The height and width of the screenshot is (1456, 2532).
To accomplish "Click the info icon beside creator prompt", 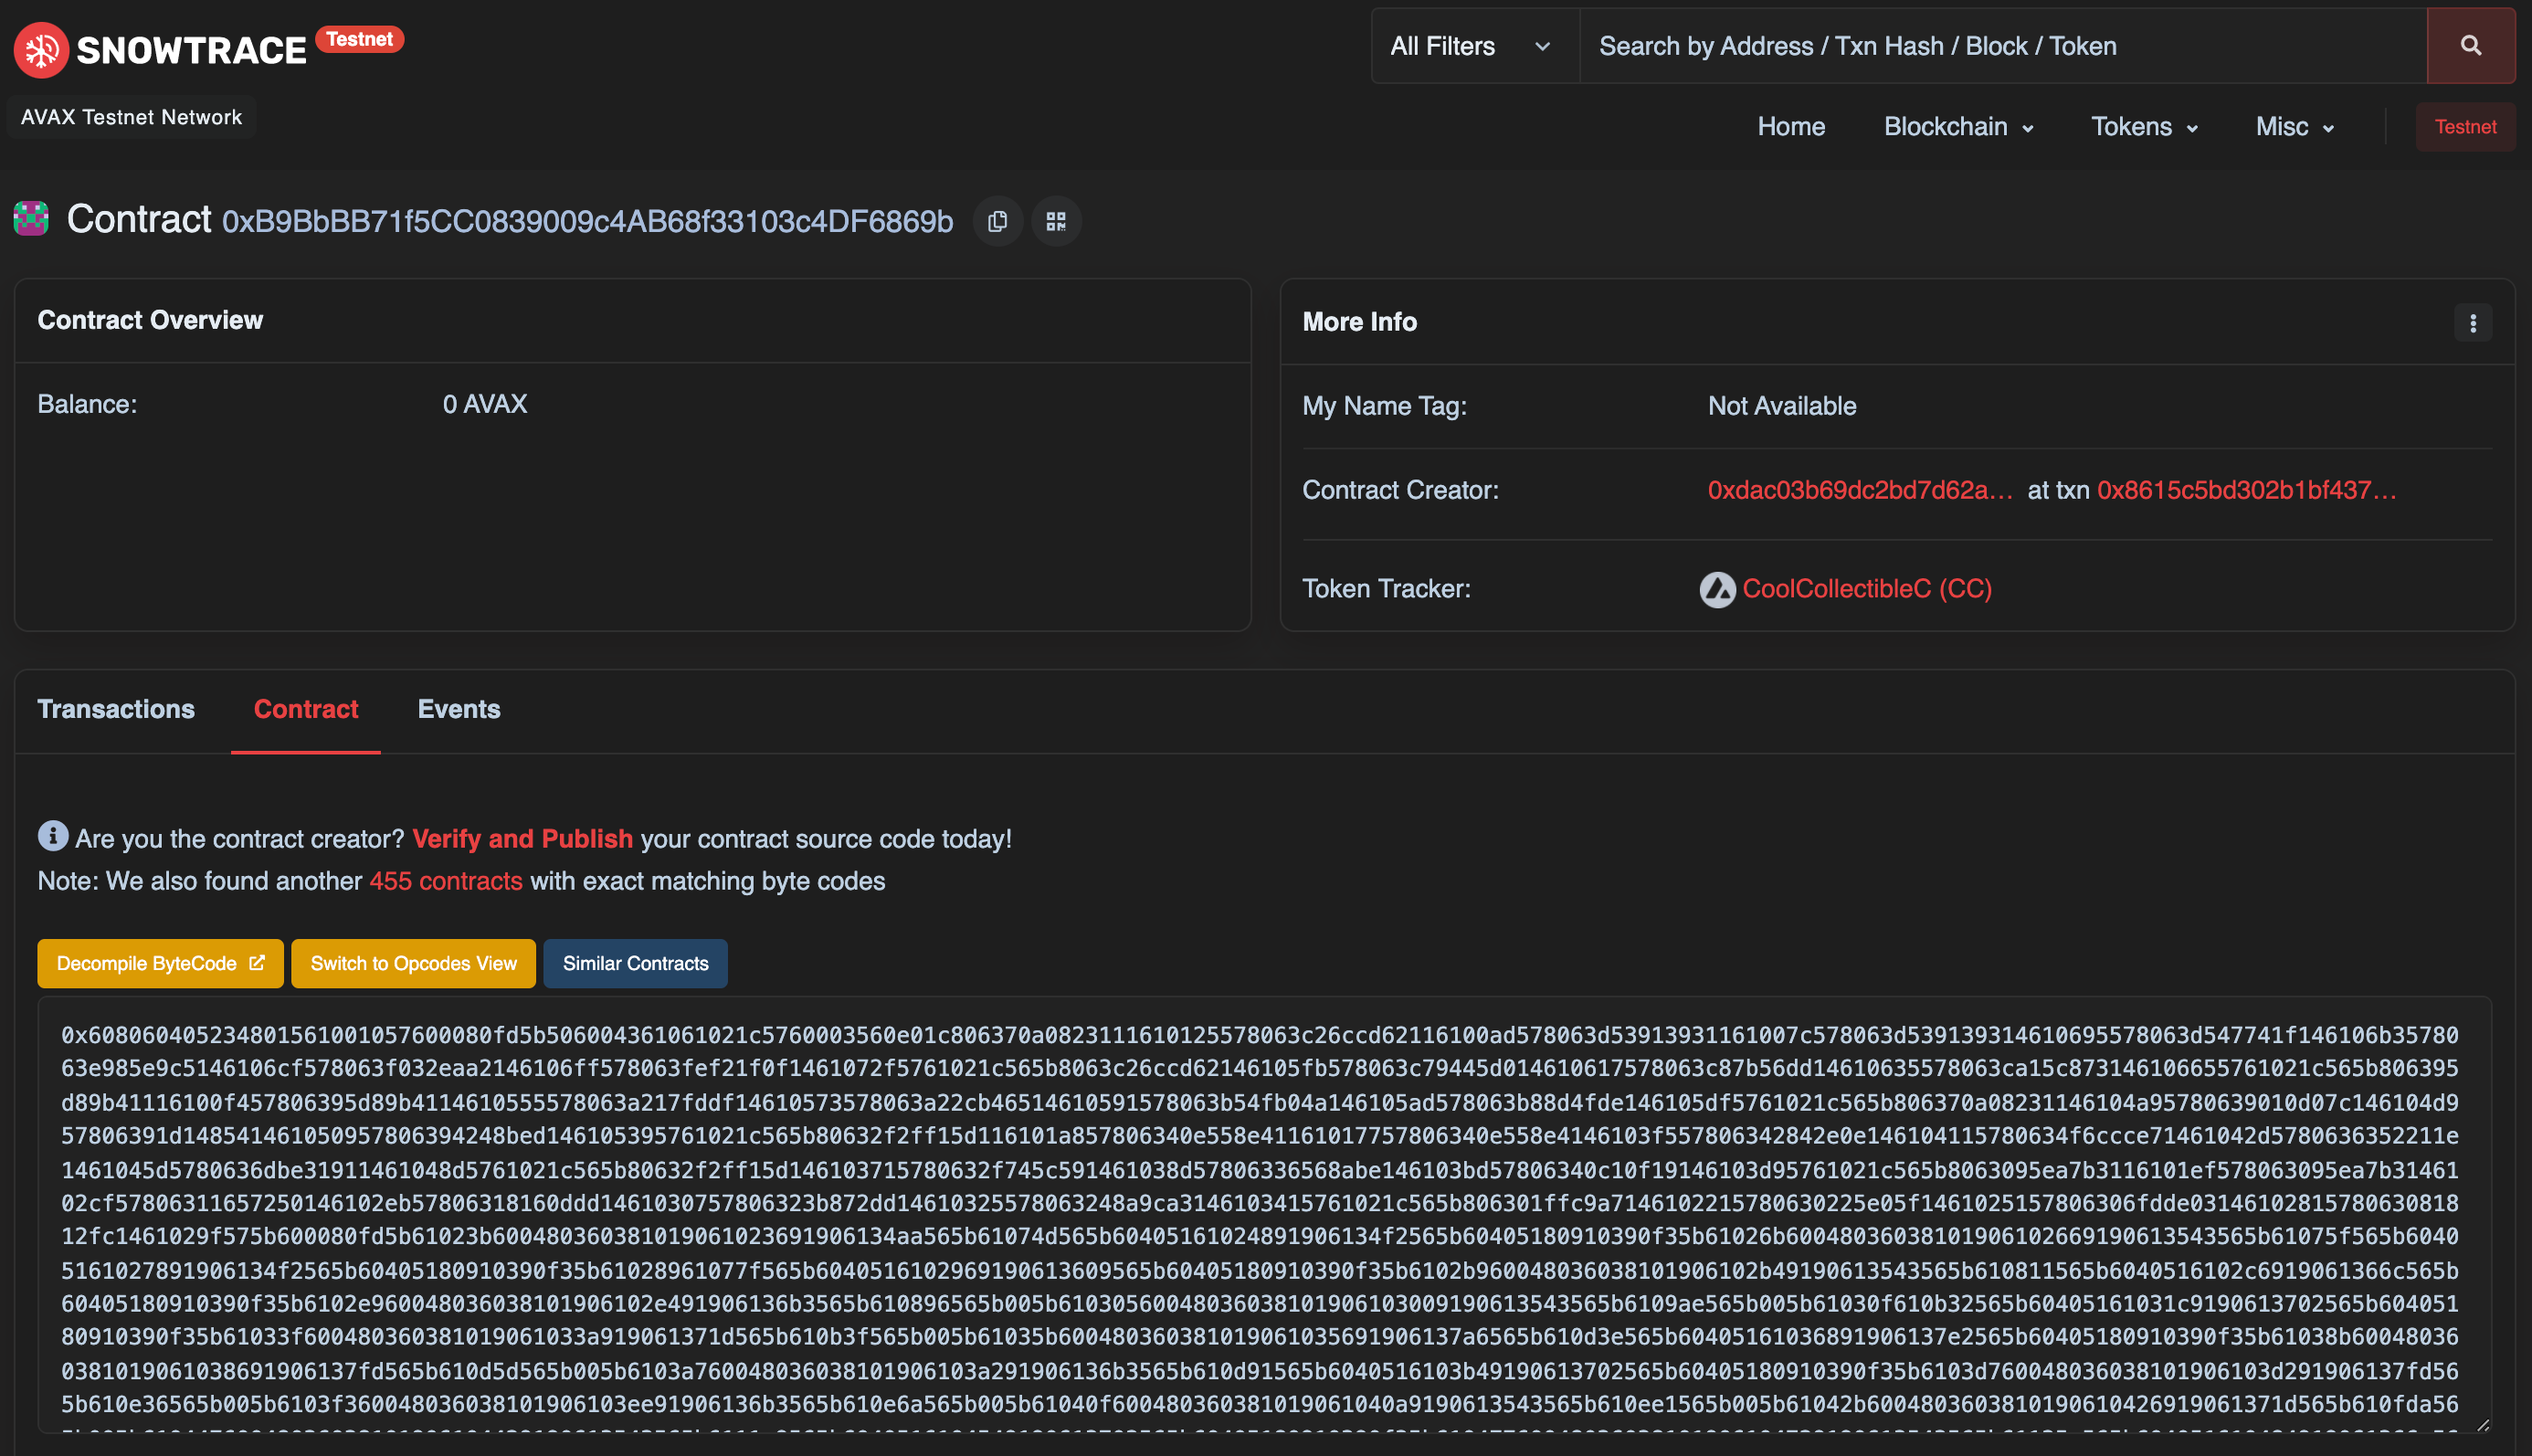I will point(53,836).
